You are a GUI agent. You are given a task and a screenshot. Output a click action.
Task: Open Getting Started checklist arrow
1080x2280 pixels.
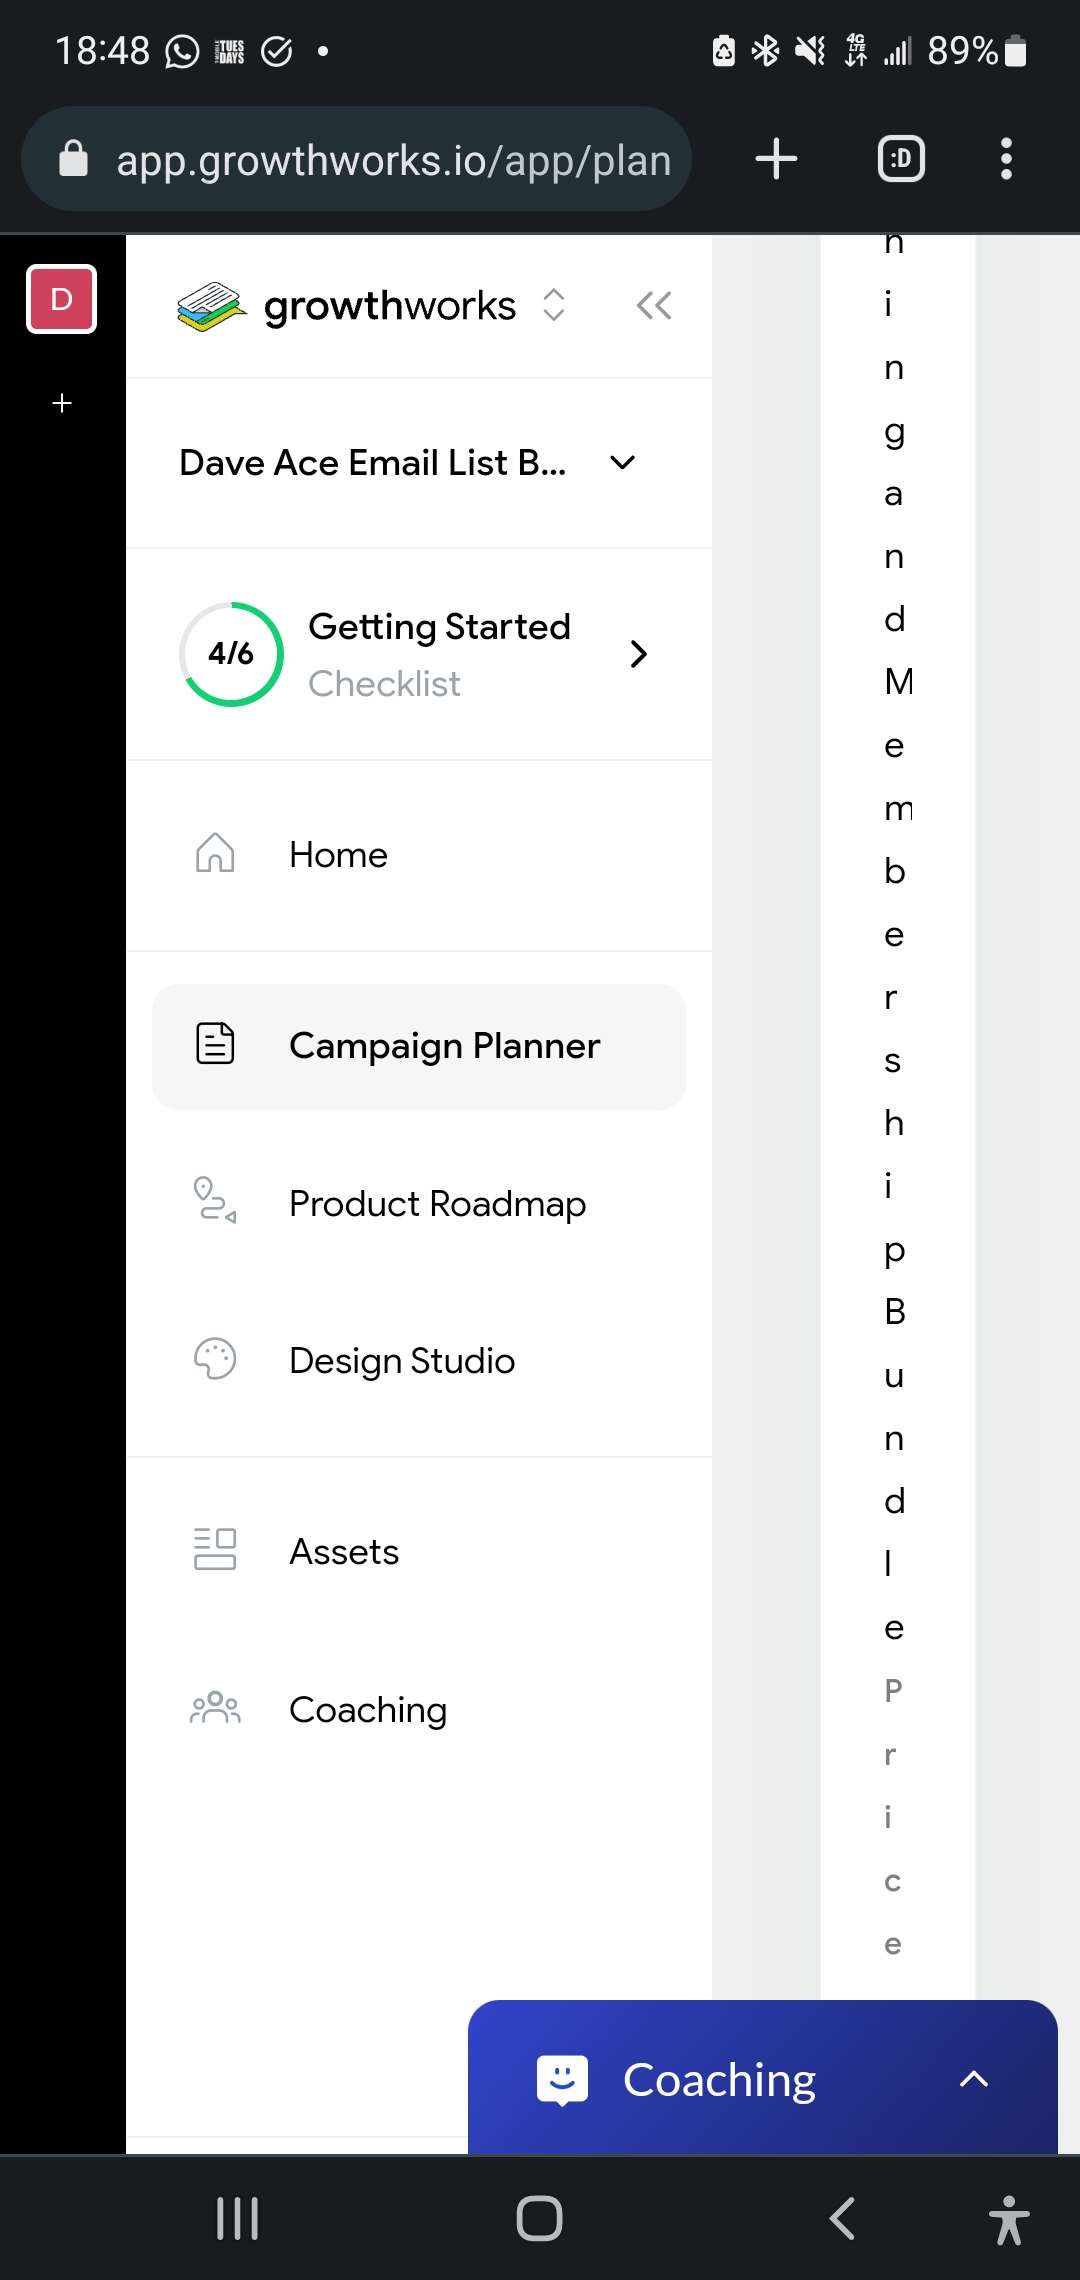[639, 654]
